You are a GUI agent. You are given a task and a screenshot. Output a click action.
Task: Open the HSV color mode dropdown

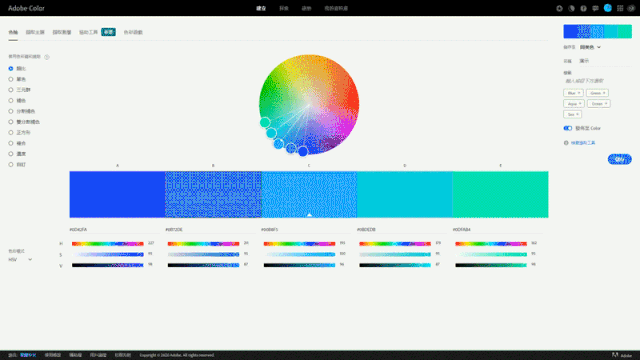pos(20,260)
